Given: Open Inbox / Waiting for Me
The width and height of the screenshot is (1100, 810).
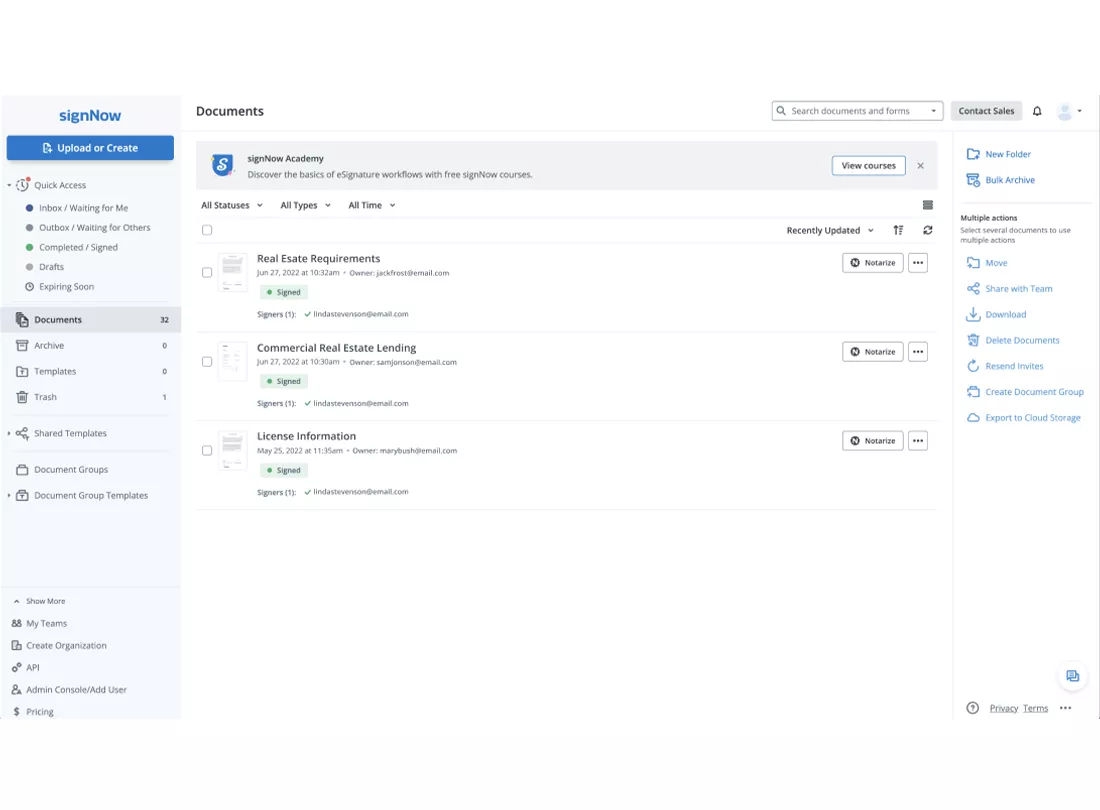Looking at the screenshot, I should pos(83,208).
